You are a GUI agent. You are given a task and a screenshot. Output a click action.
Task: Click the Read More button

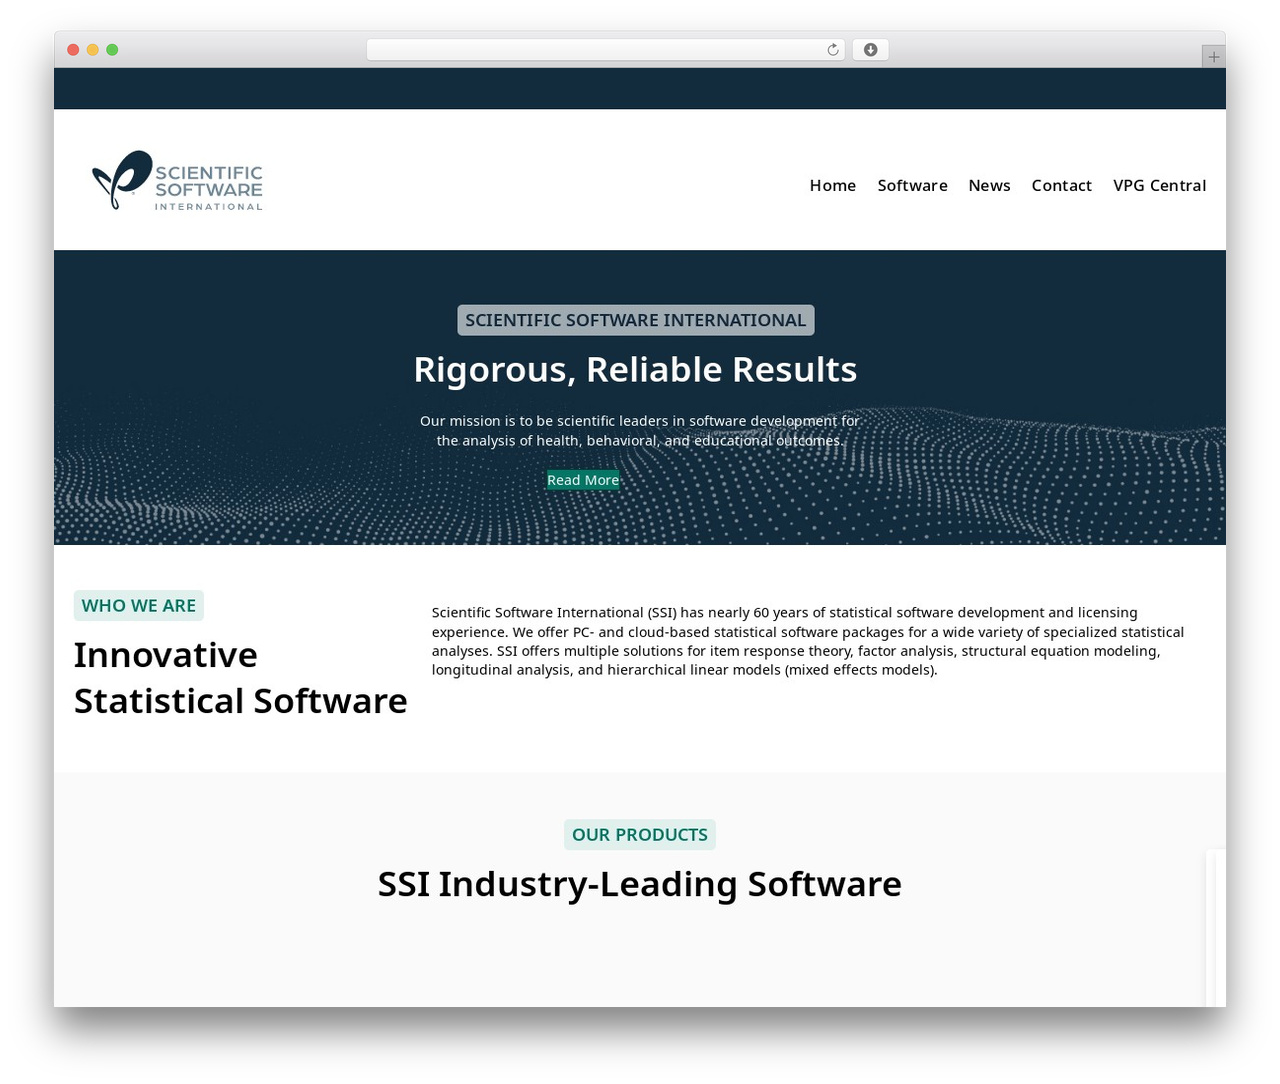[x=583, y=480]
